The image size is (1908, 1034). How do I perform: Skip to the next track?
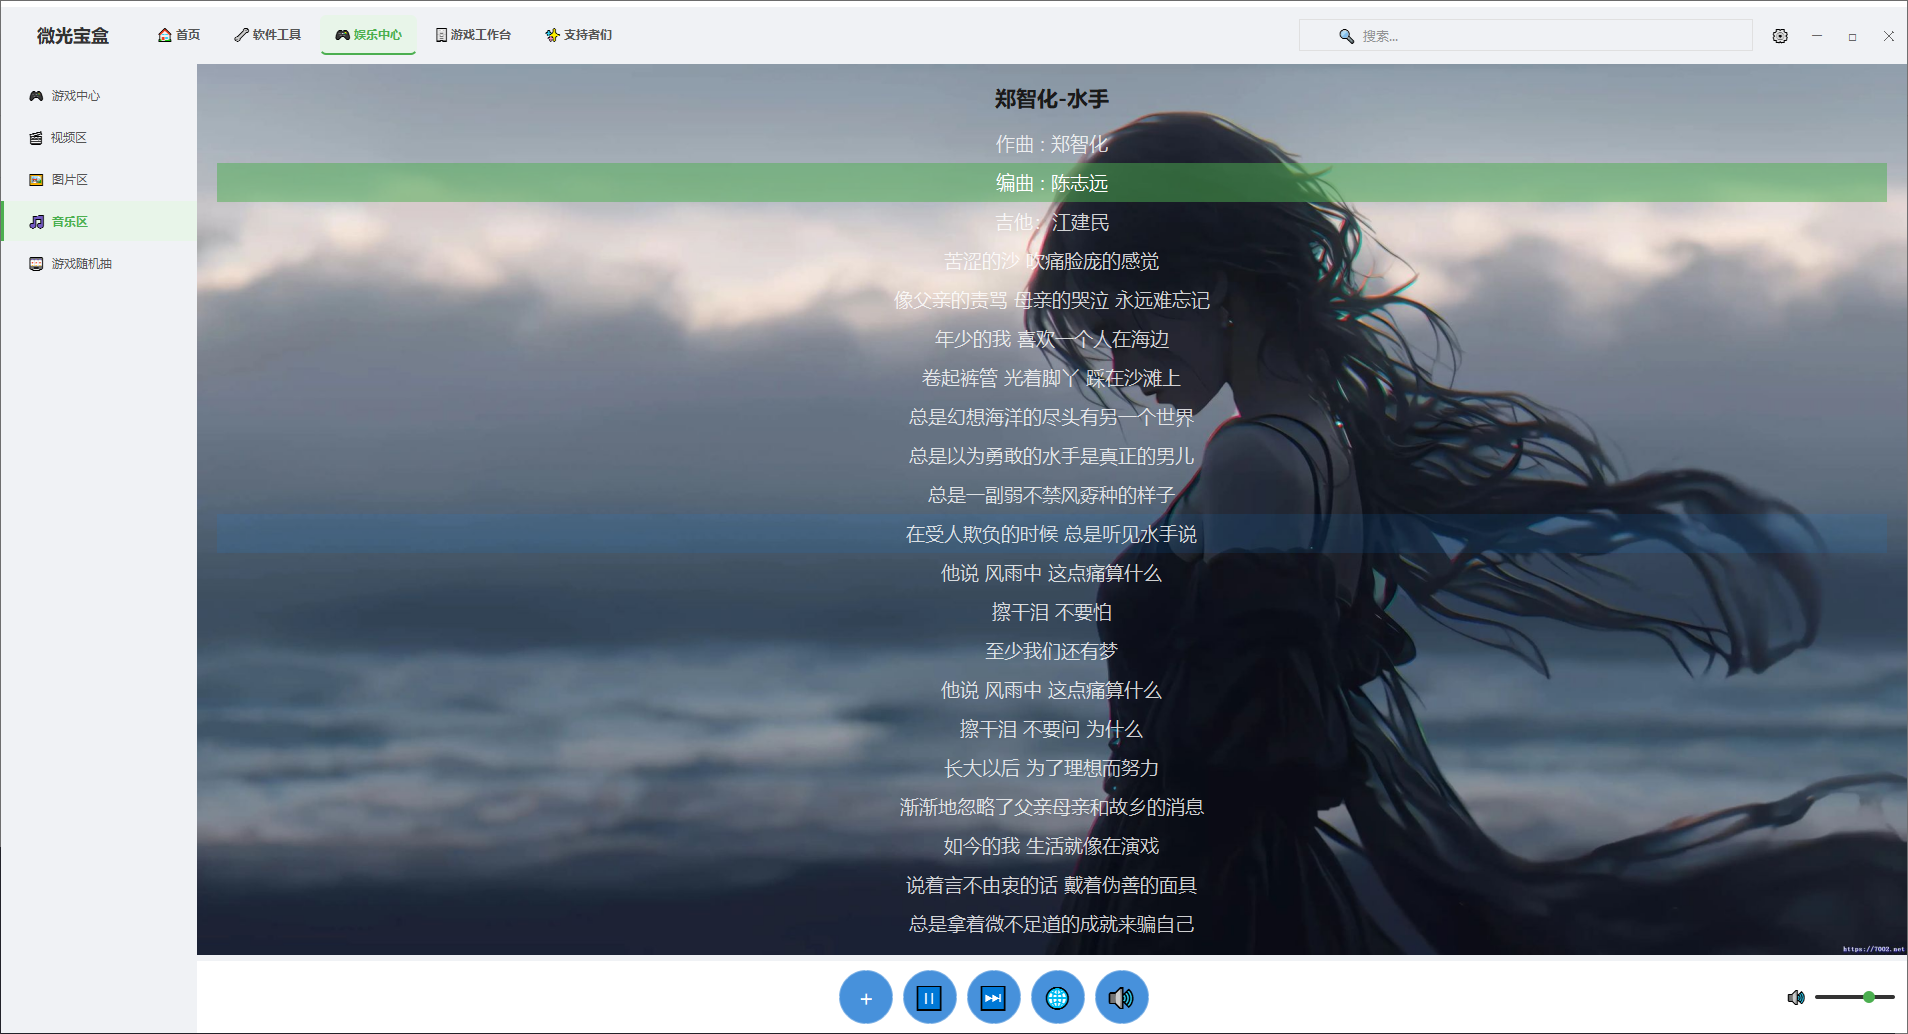click(x=994, y=998)
